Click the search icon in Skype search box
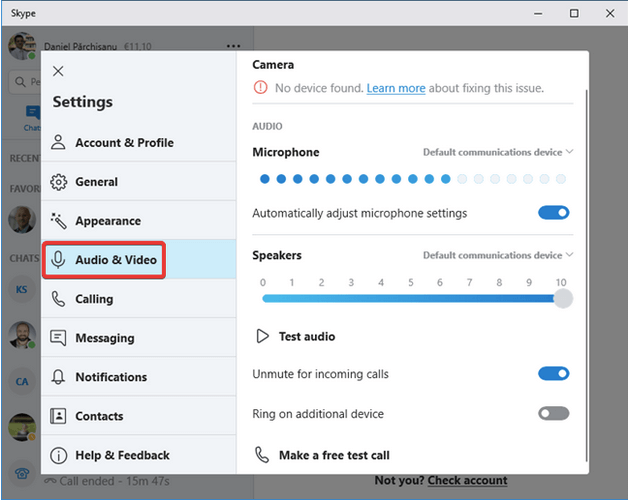The width and height of the screenshot is (628, 501). point(20,82)
